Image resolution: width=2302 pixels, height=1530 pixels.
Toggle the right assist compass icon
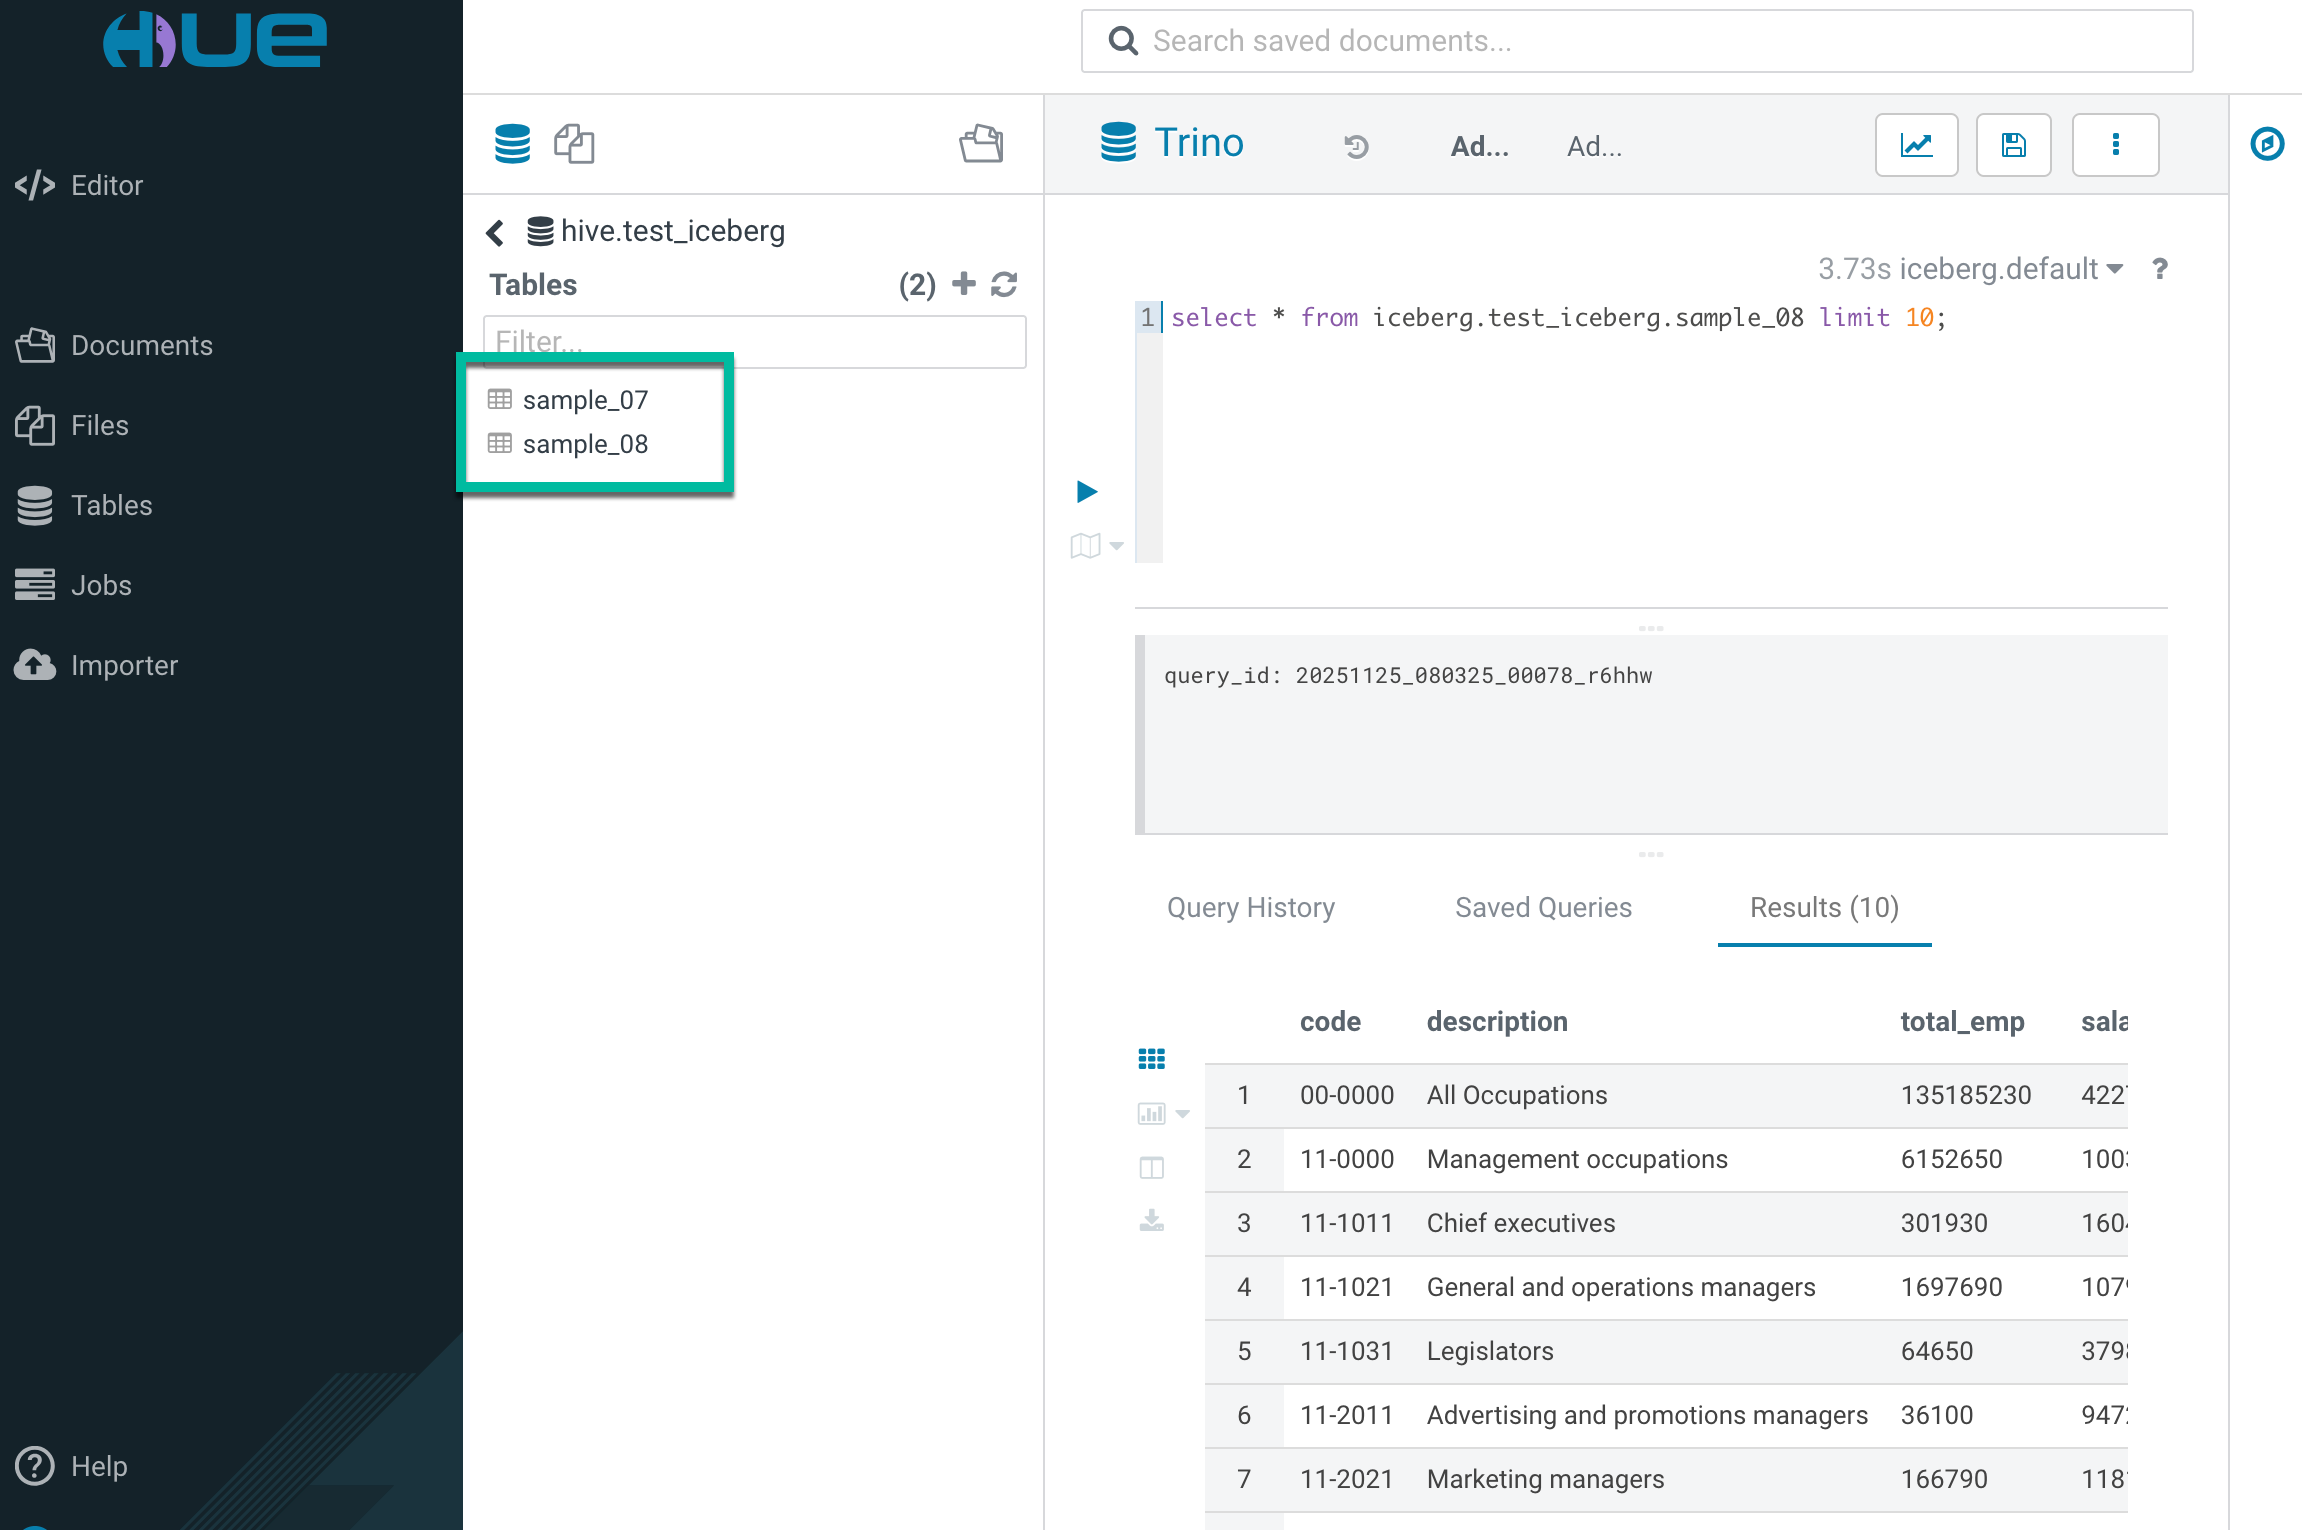[x=2266, y=144]
